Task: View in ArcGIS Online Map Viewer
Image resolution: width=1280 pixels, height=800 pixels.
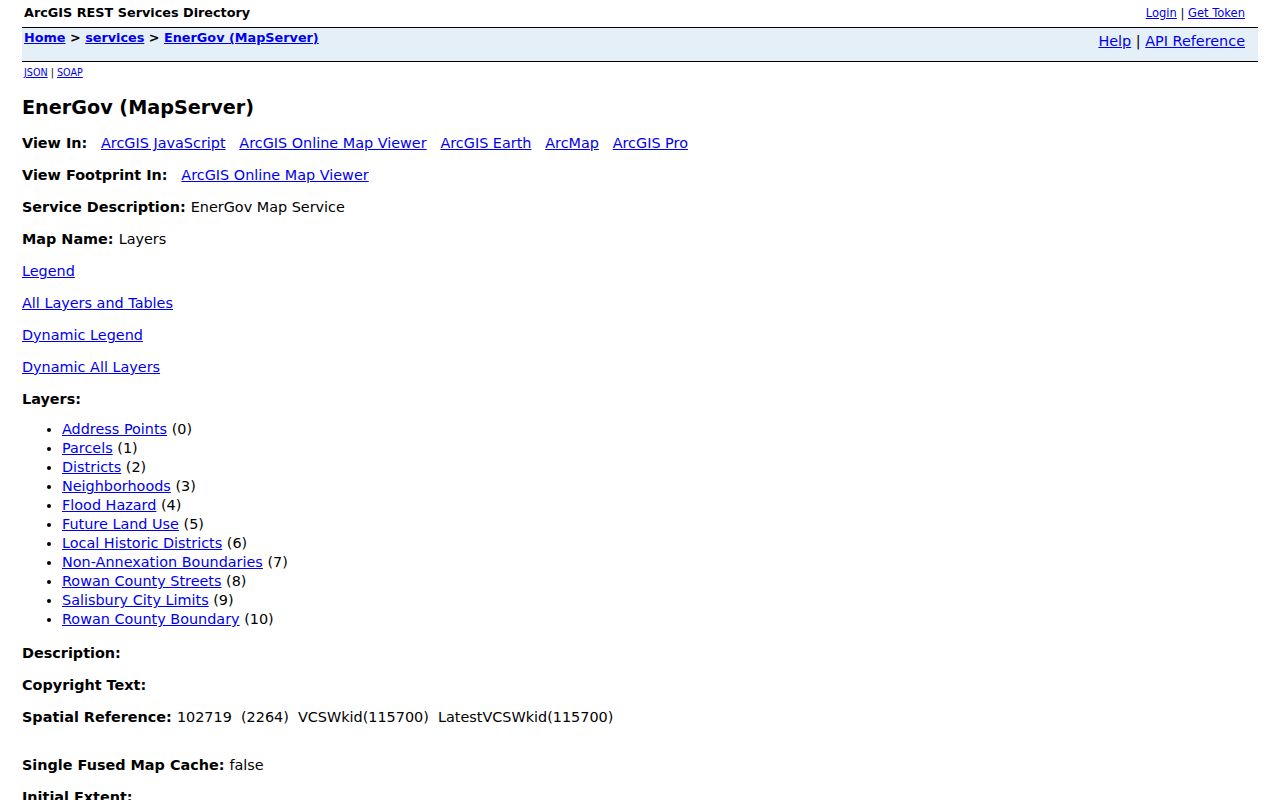Action: (x=333, y=143)
